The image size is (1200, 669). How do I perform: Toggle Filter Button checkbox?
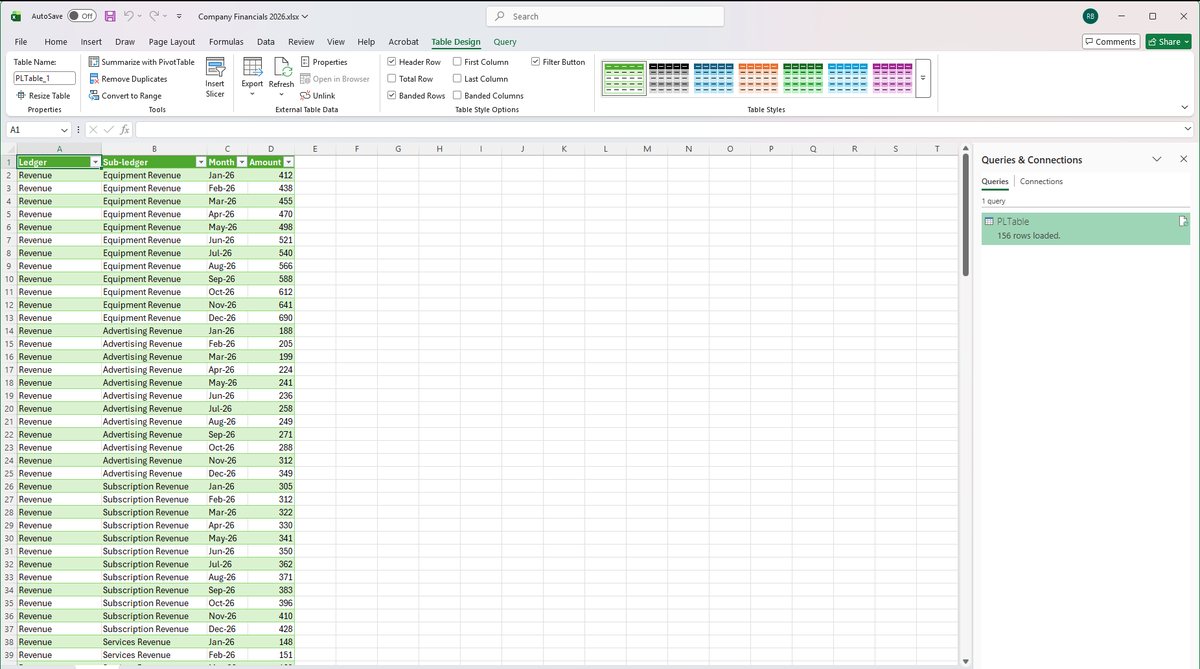point(535,62)
